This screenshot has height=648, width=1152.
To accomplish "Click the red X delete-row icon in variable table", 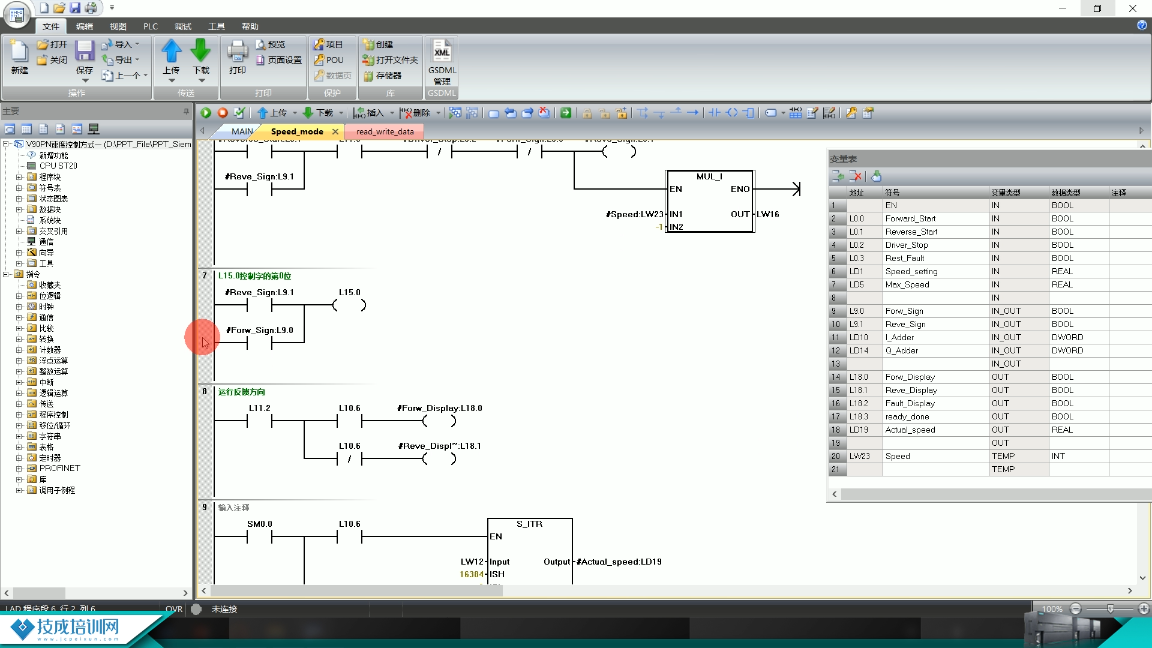I will pos(855,176).
